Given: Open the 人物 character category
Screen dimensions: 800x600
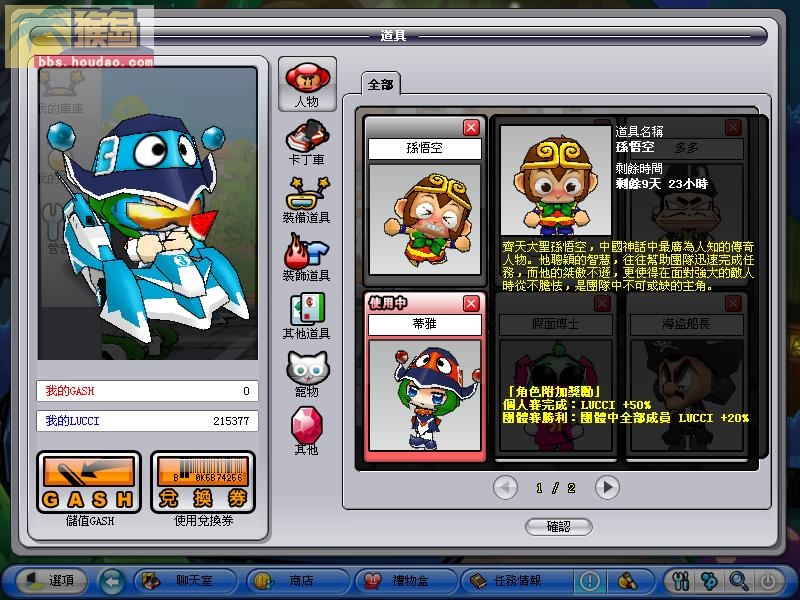Looking at the screenshot, I should (x=307, y=84).
